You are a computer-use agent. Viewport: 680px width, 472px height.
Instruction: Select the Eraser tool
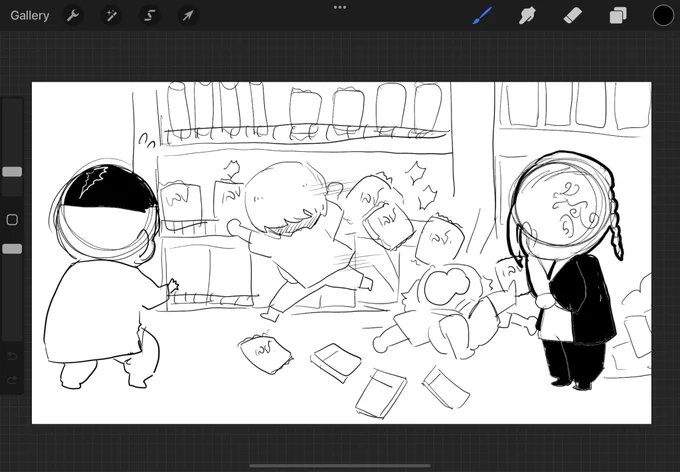572,16
